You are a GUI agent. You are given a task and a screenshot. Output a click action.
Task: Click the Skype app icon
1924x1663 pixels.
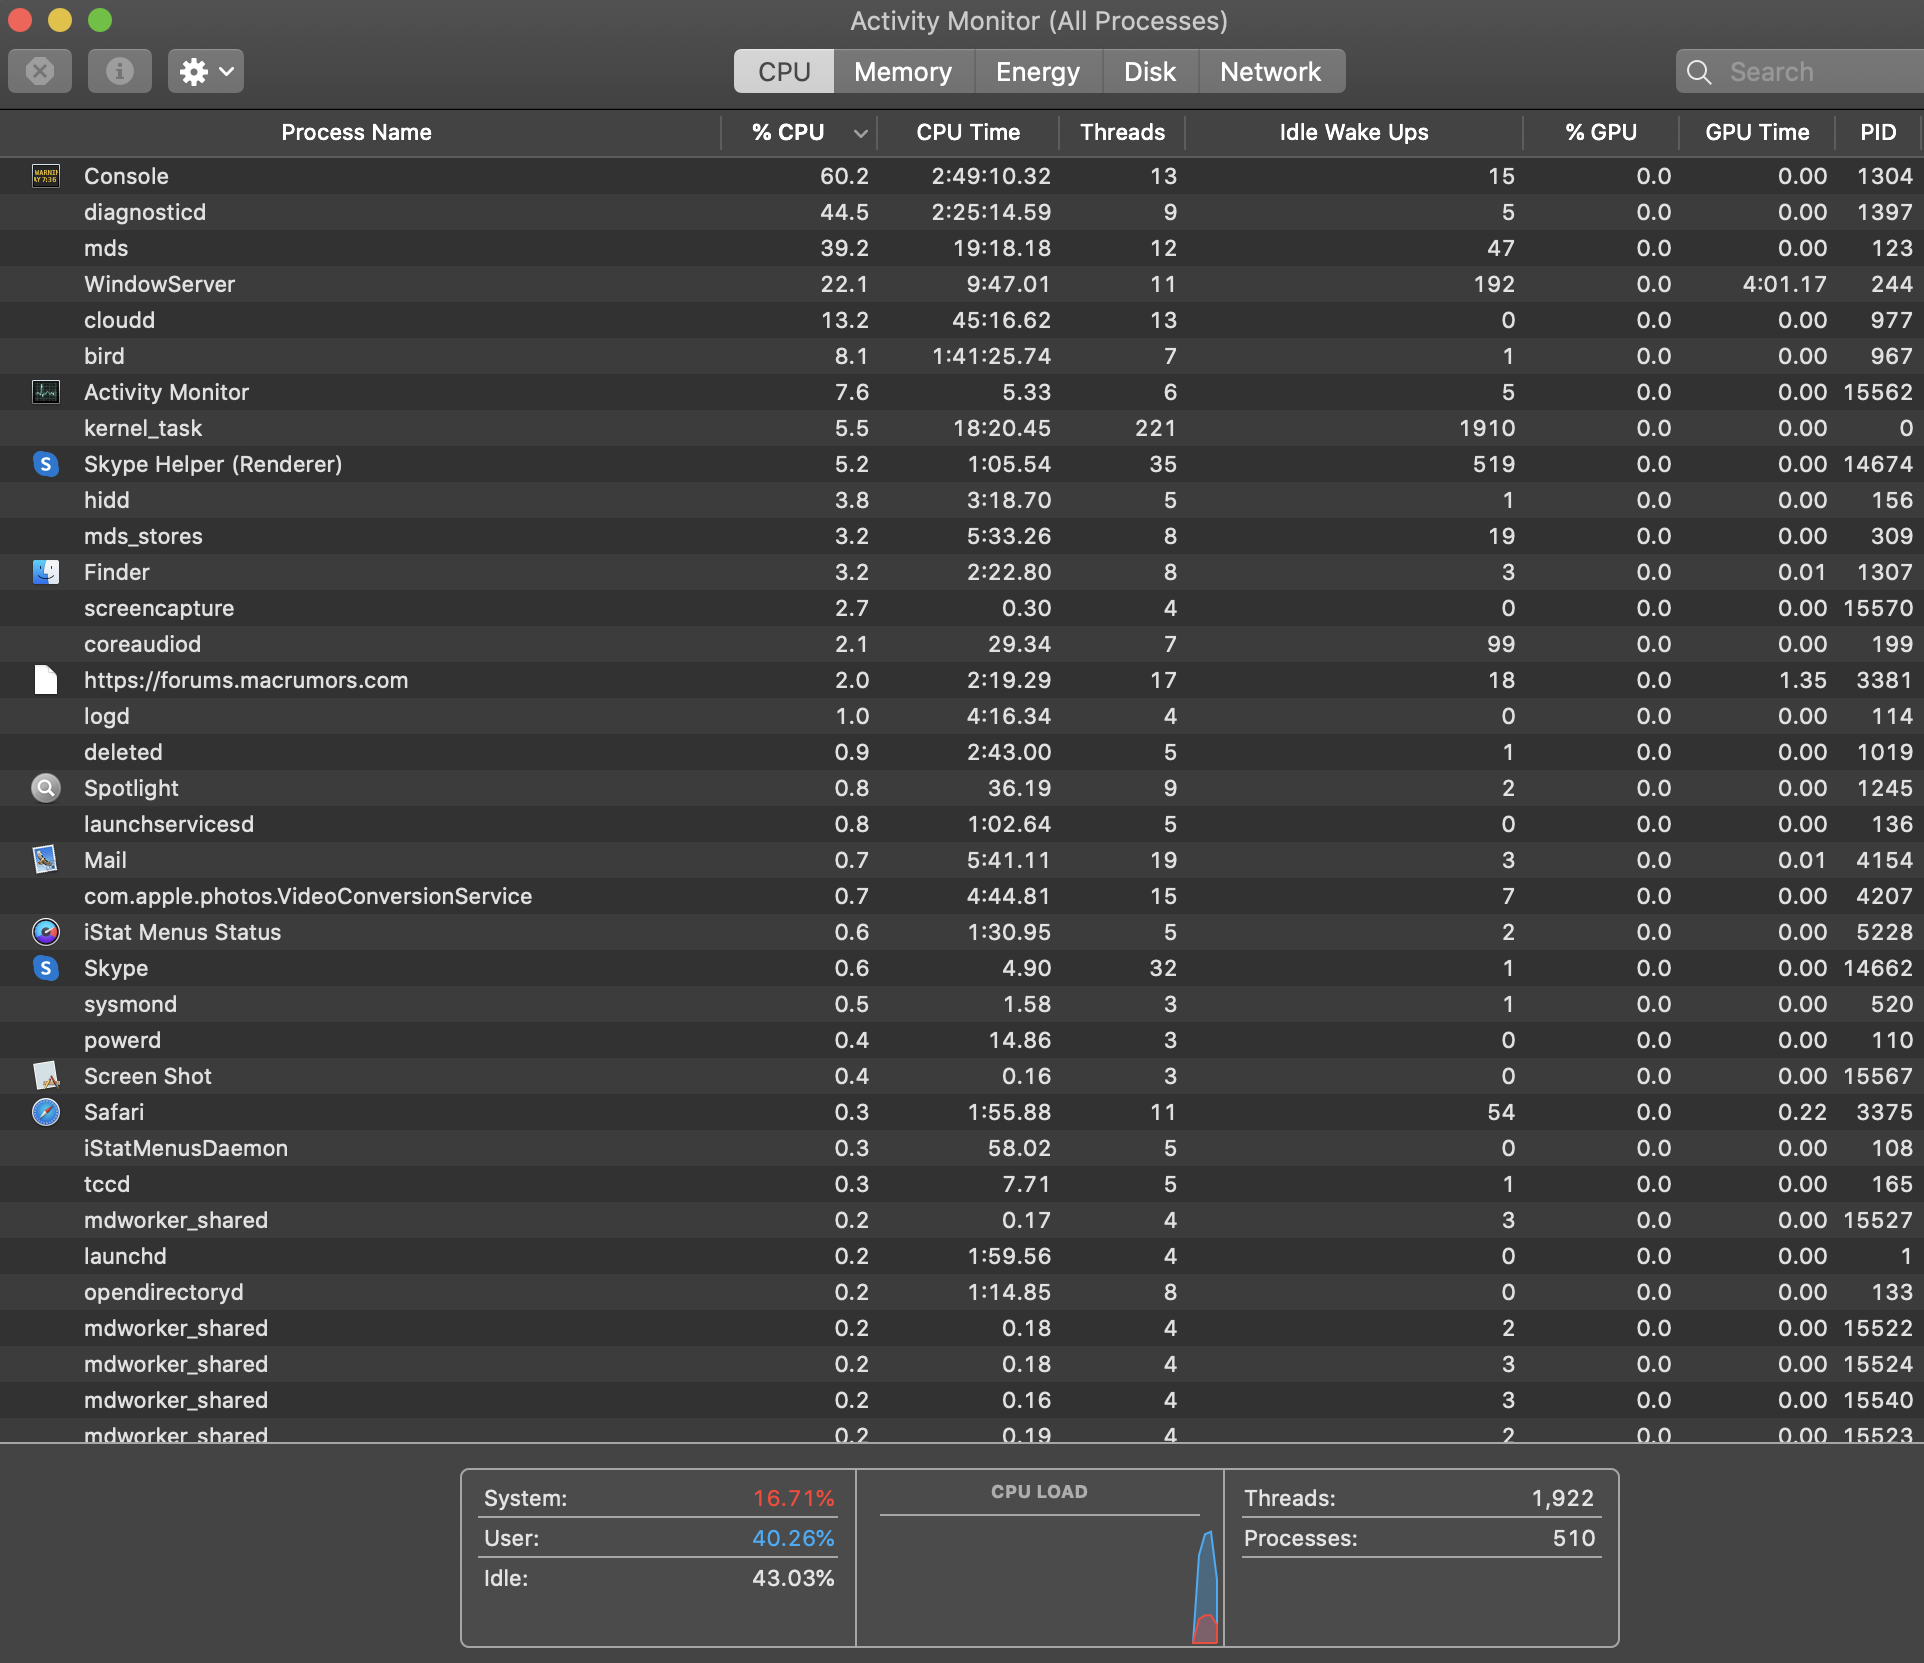pyautogui.click(x=46, y=968)
